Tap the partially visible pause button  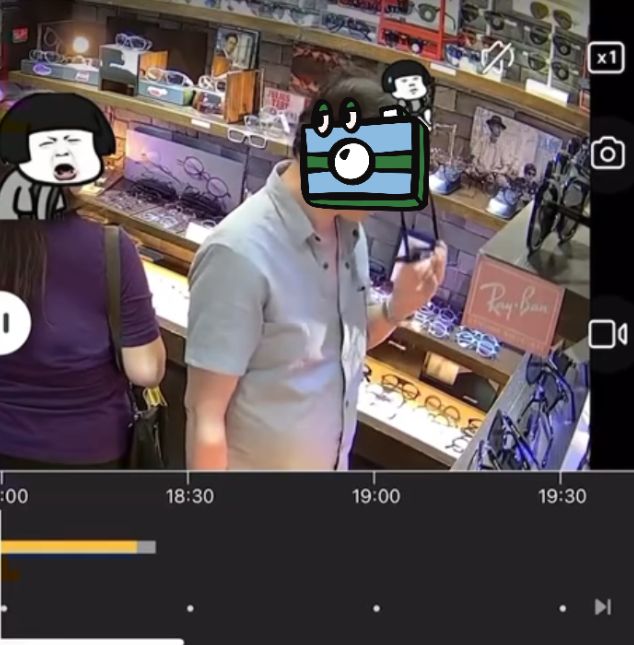[x=14, y=322]
